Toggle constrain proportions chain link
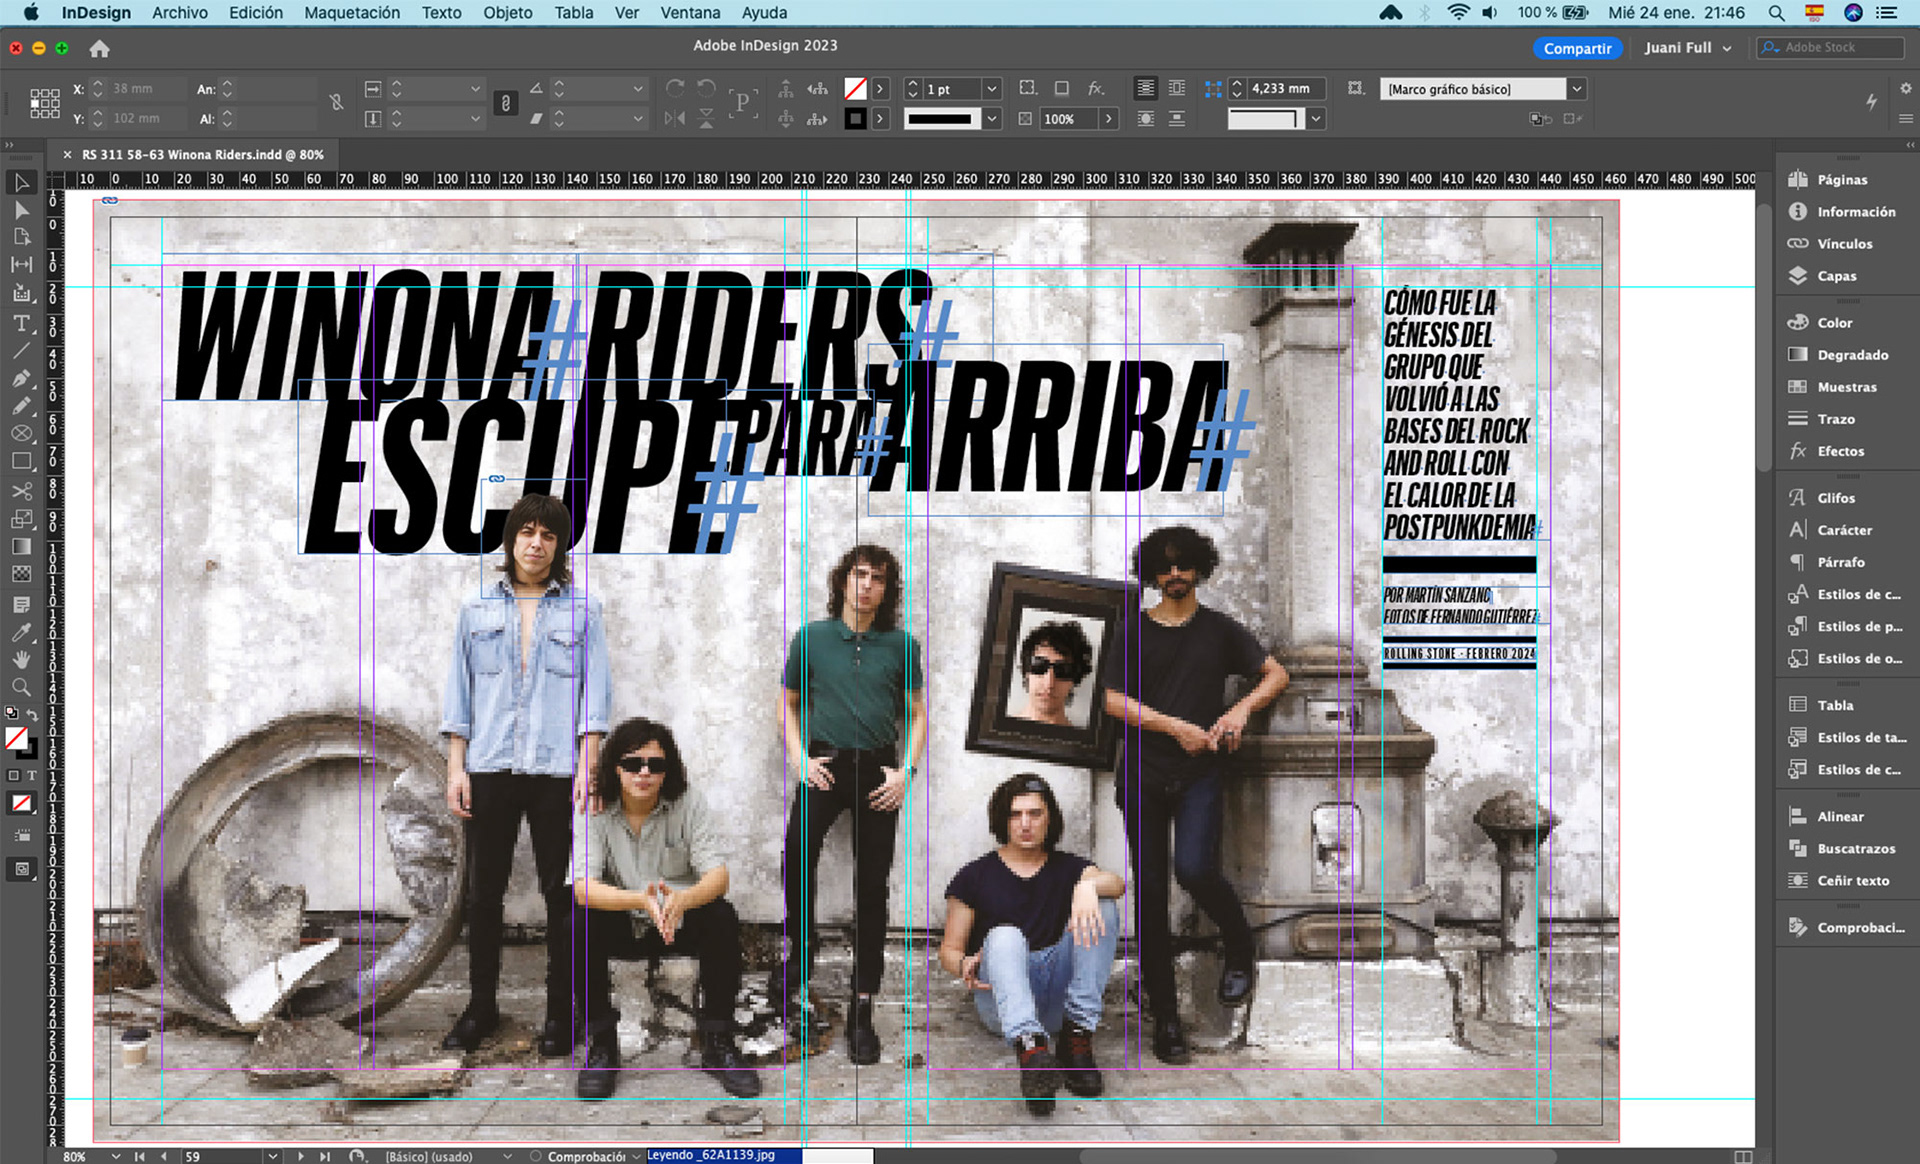This screenshot has height=1164, width=1920. 505,103
